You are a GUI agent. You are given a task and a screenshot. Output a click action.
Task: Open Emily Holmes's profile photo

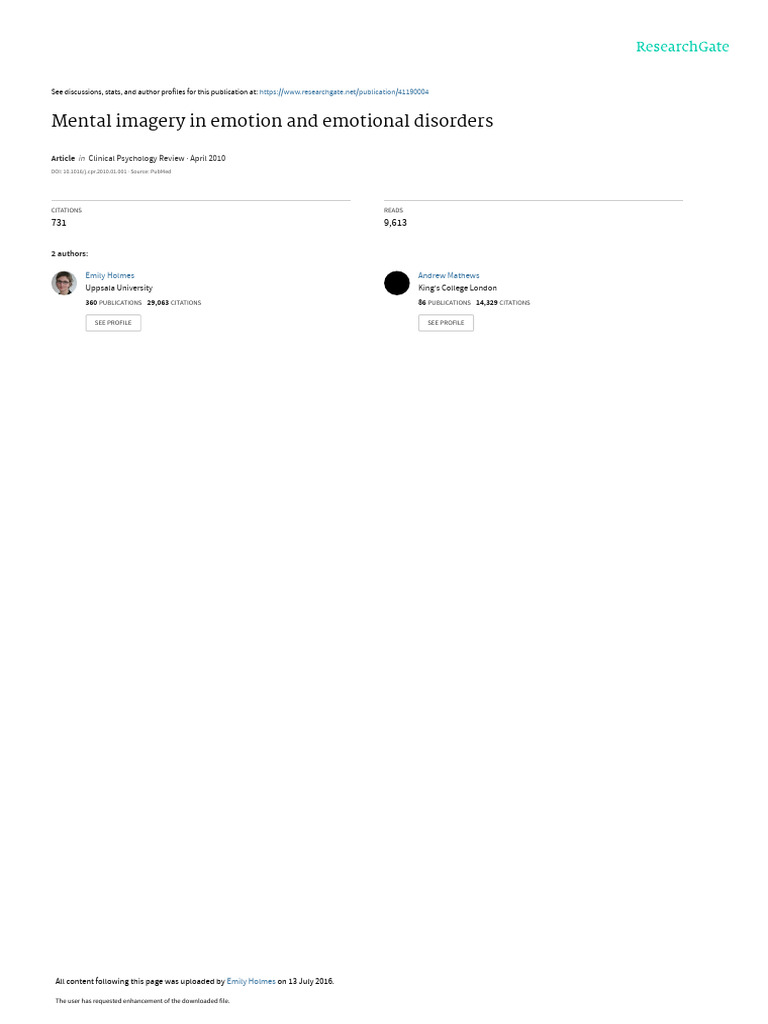coord(64,283)
